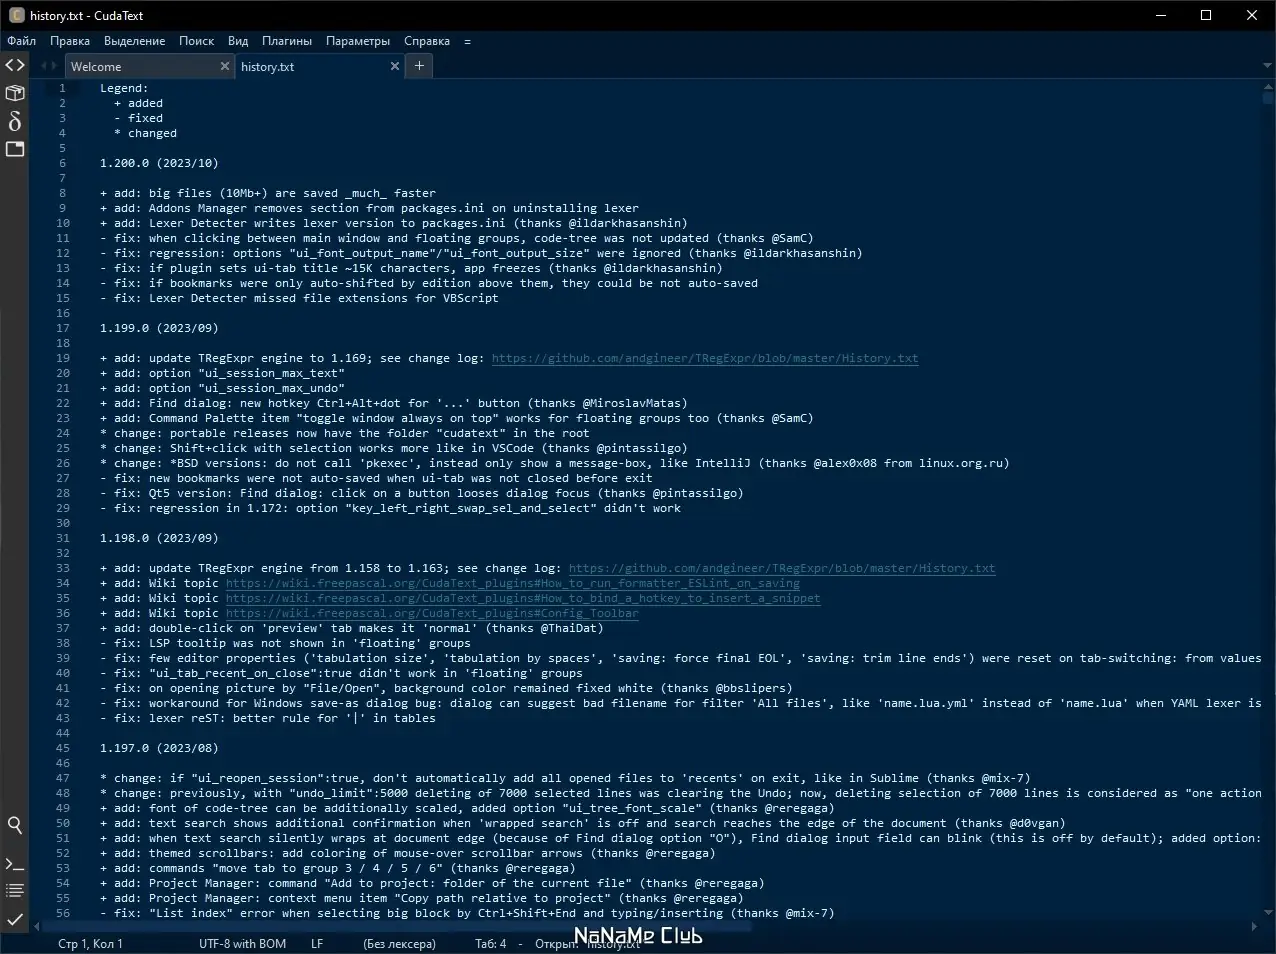Maximize the CudaText window
The width and height of the screenshot is (1276, 954).
tap(1206, 15)
